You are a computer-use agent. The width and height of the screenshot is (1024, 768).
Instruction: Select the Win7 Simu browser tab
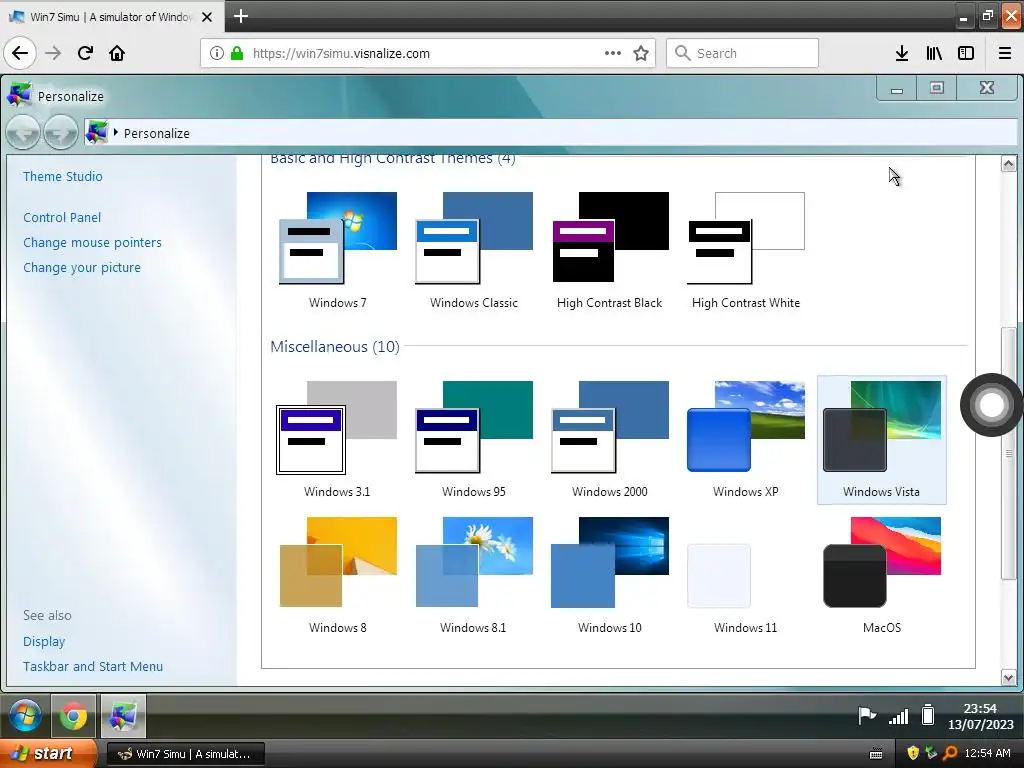coord(112,17)
